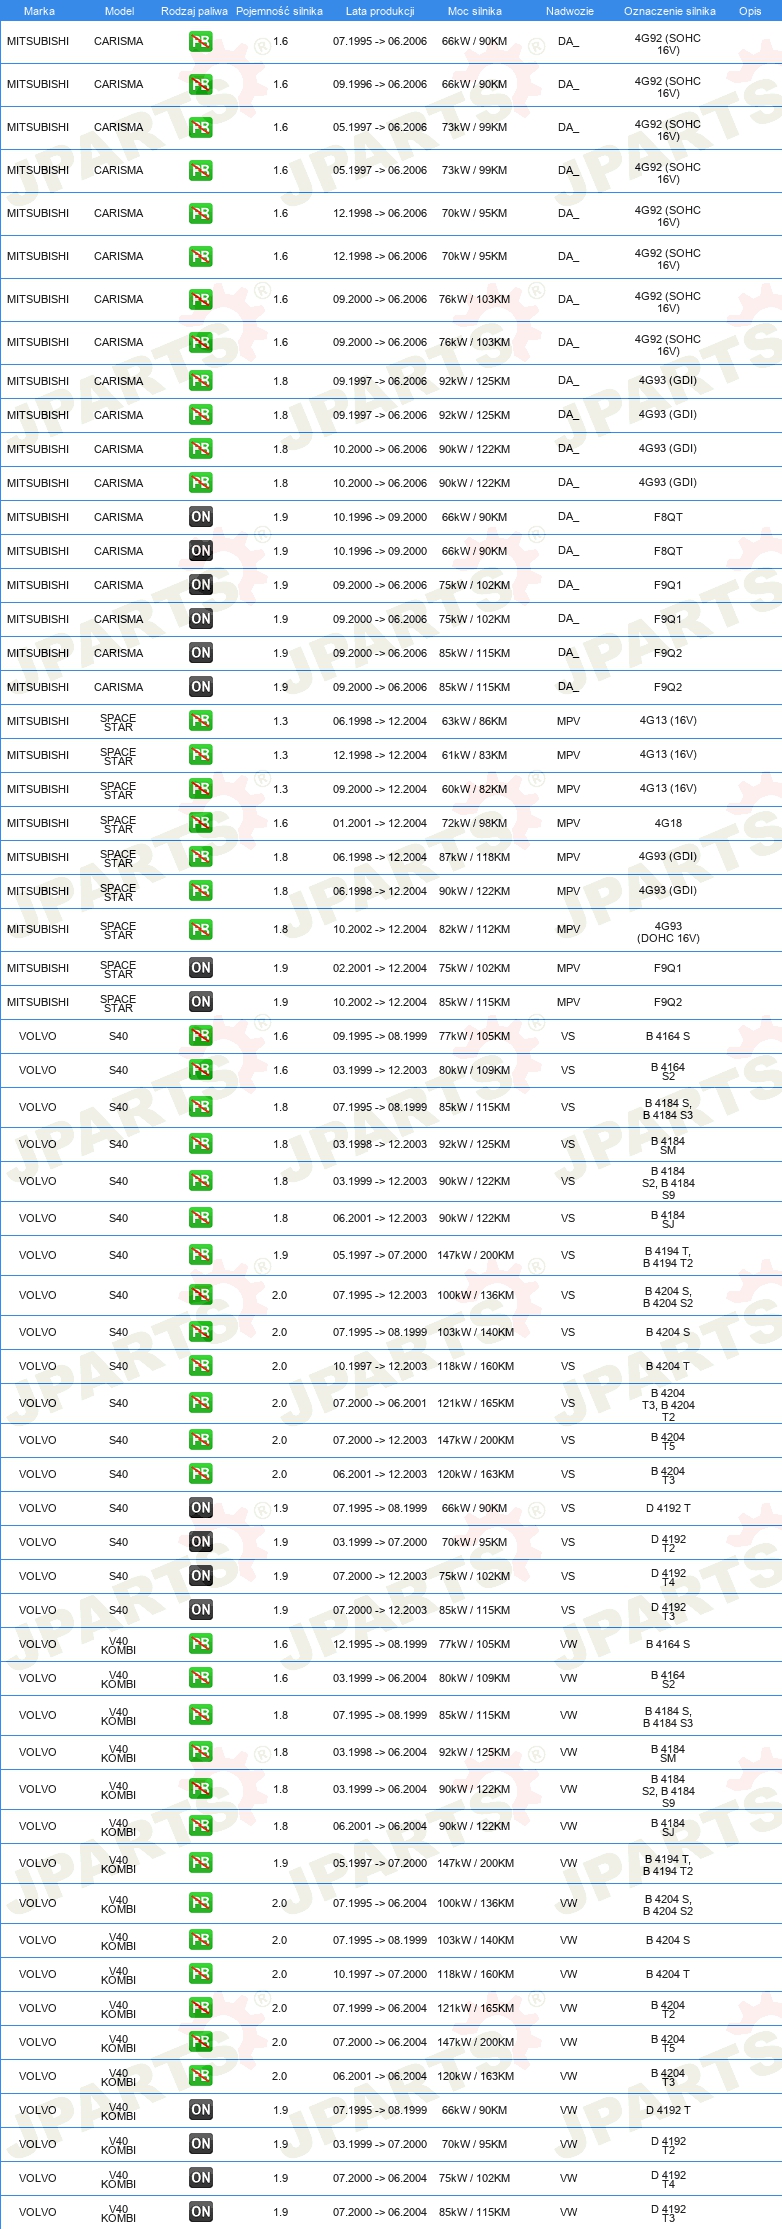This screenshot has width=782, height=2229.
Task: Click MITSUBISHI cell in Carisma 09.1996 row
Action: pos(38,85)
